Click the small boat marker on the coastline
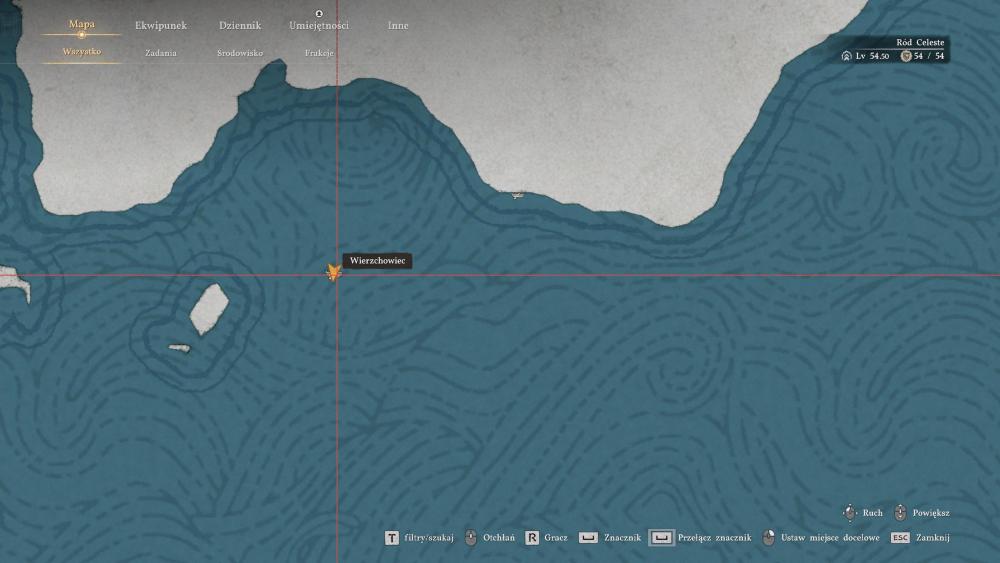The width and height of the screenshot is (1000, 563). 517,194
